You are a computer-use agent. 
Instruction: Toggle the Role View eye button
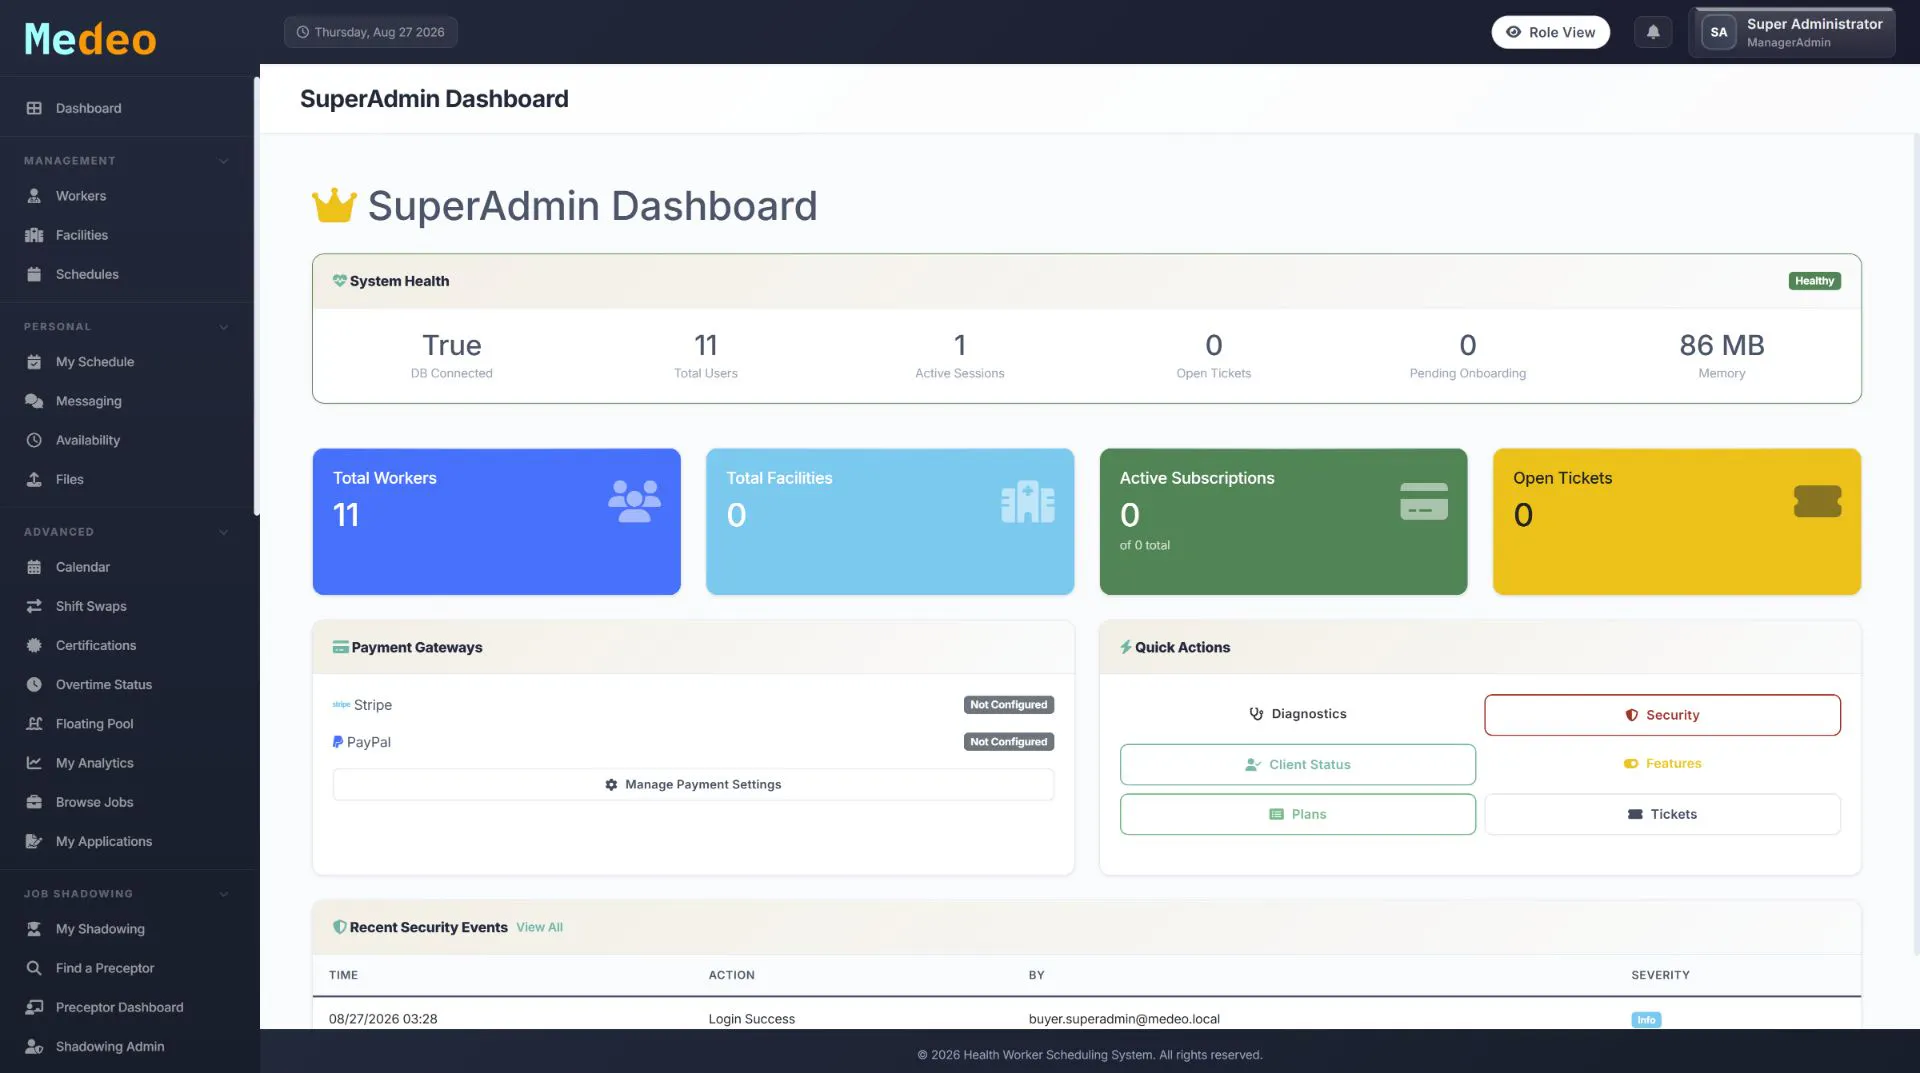pos(1550,32)
